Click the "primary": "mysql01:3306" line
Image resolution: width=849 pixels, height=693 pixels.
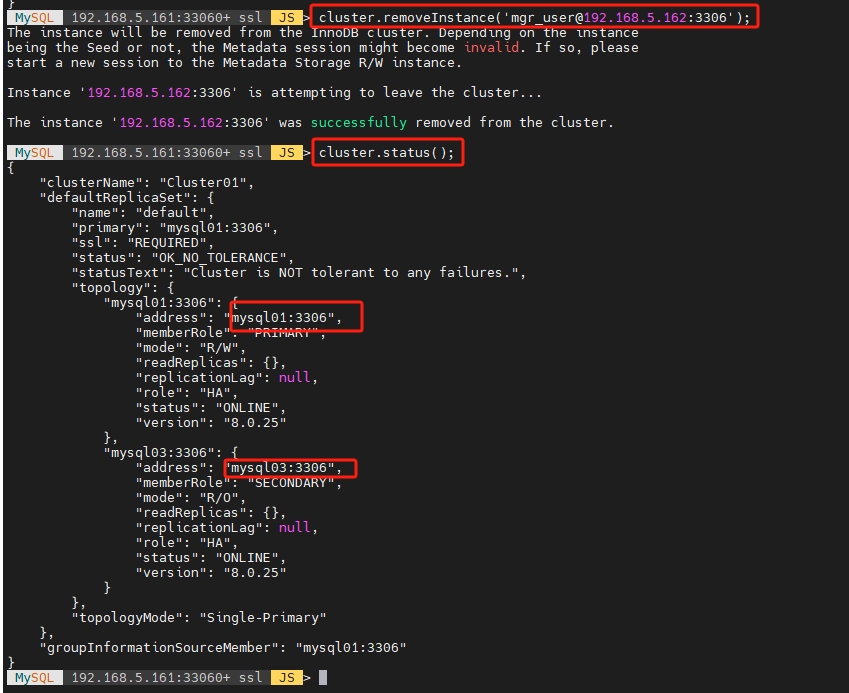175,227
